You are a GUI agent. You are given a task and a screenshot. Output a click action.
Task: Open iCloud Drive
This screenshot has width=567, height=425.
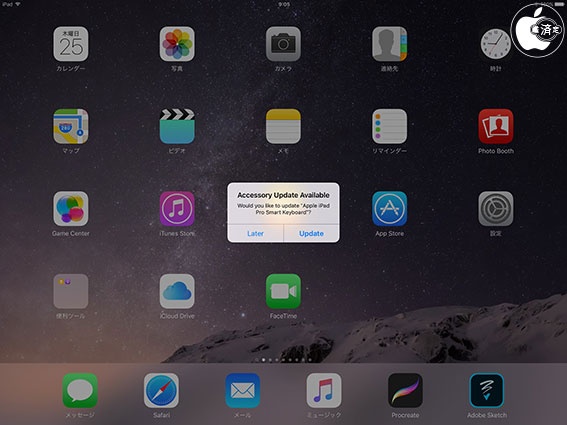click(177, 291)
